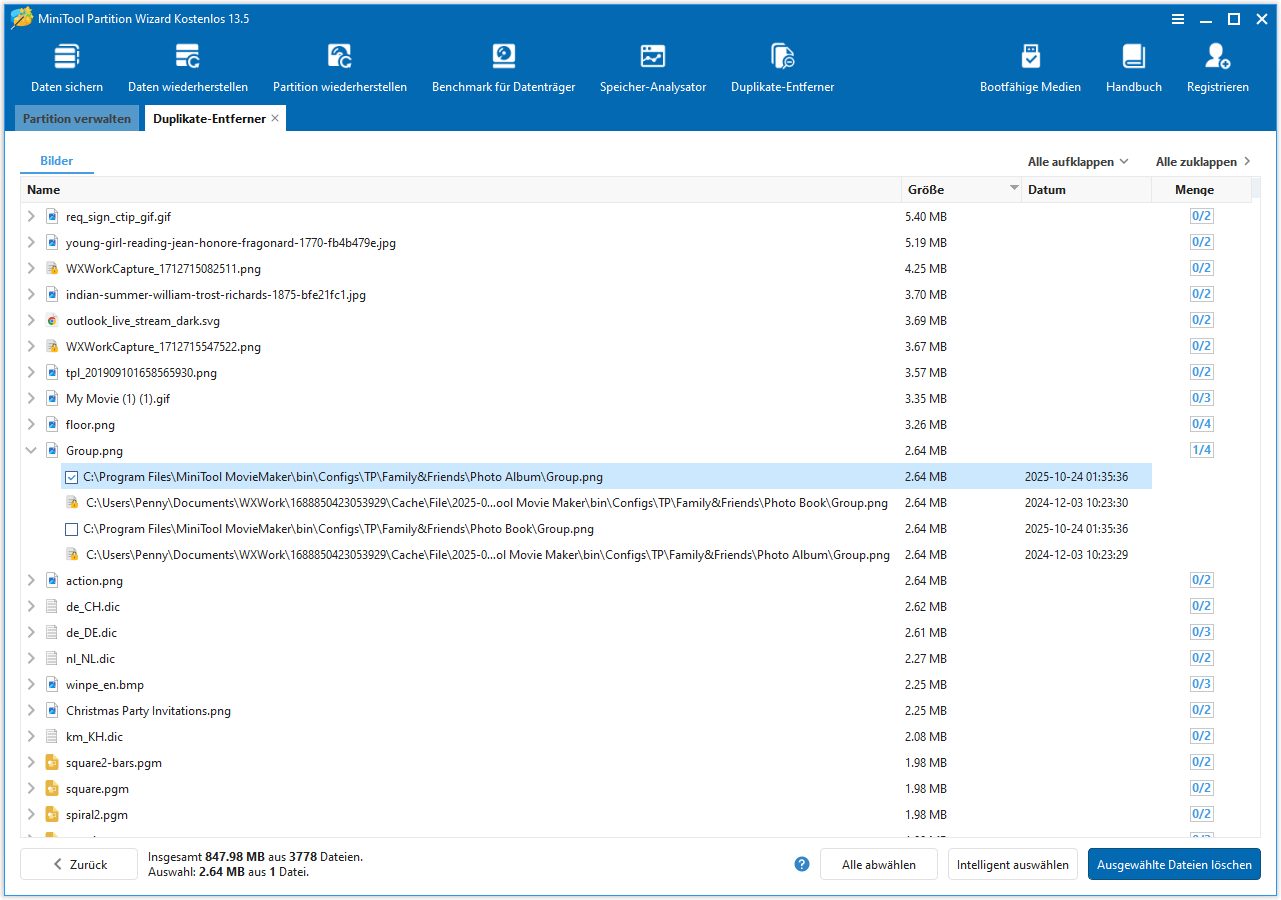Open Bootfähige Medien creator

tap(1030, 65)
